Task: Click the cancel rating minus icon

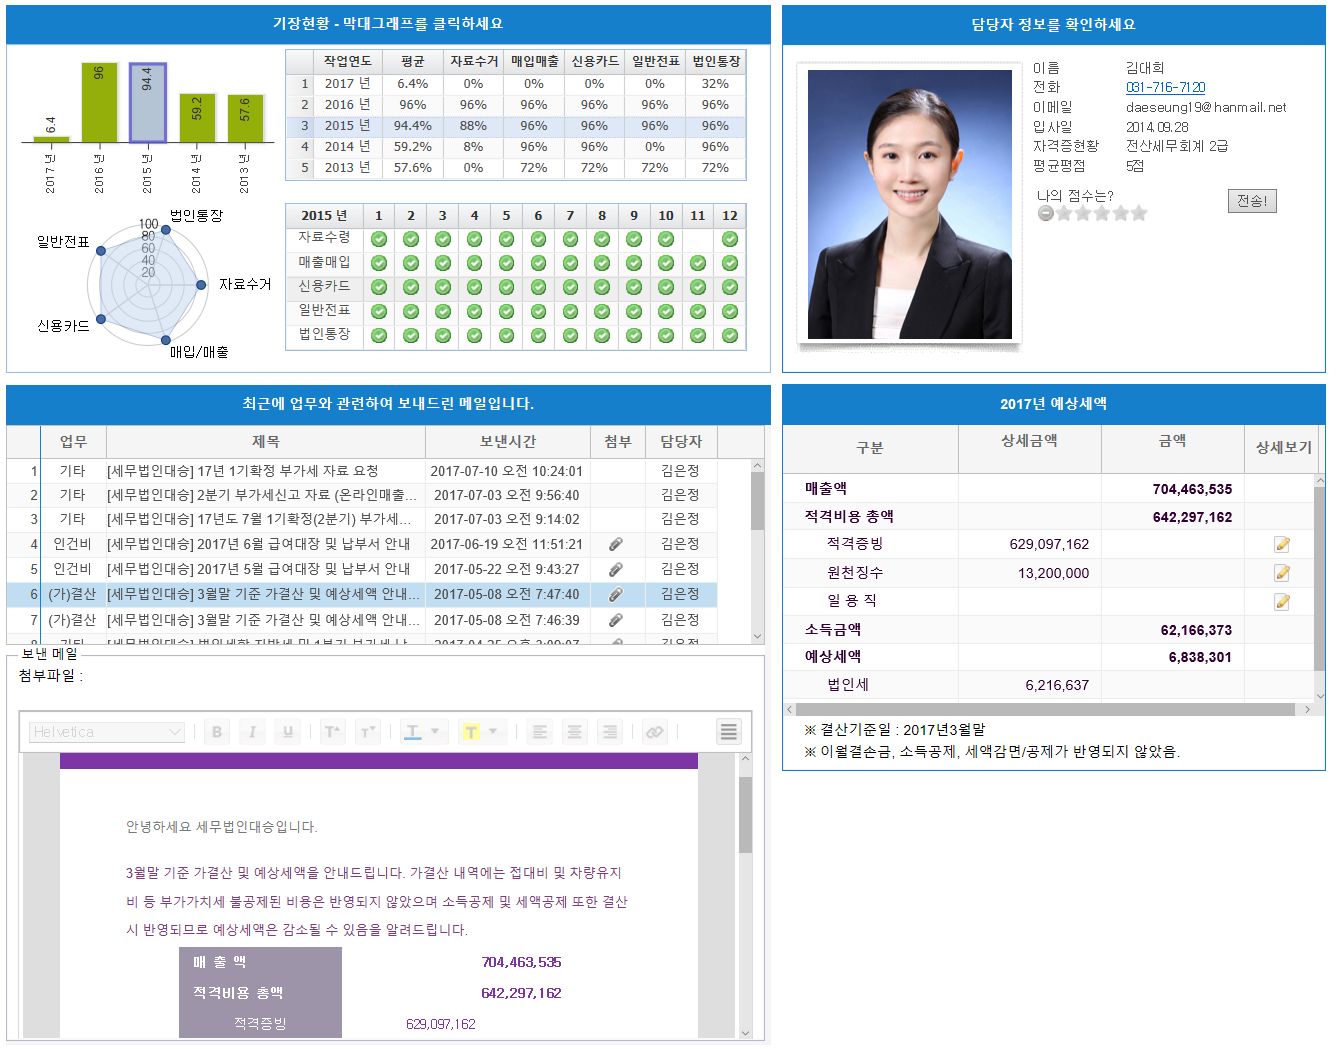Action: tap(1046, 213)
